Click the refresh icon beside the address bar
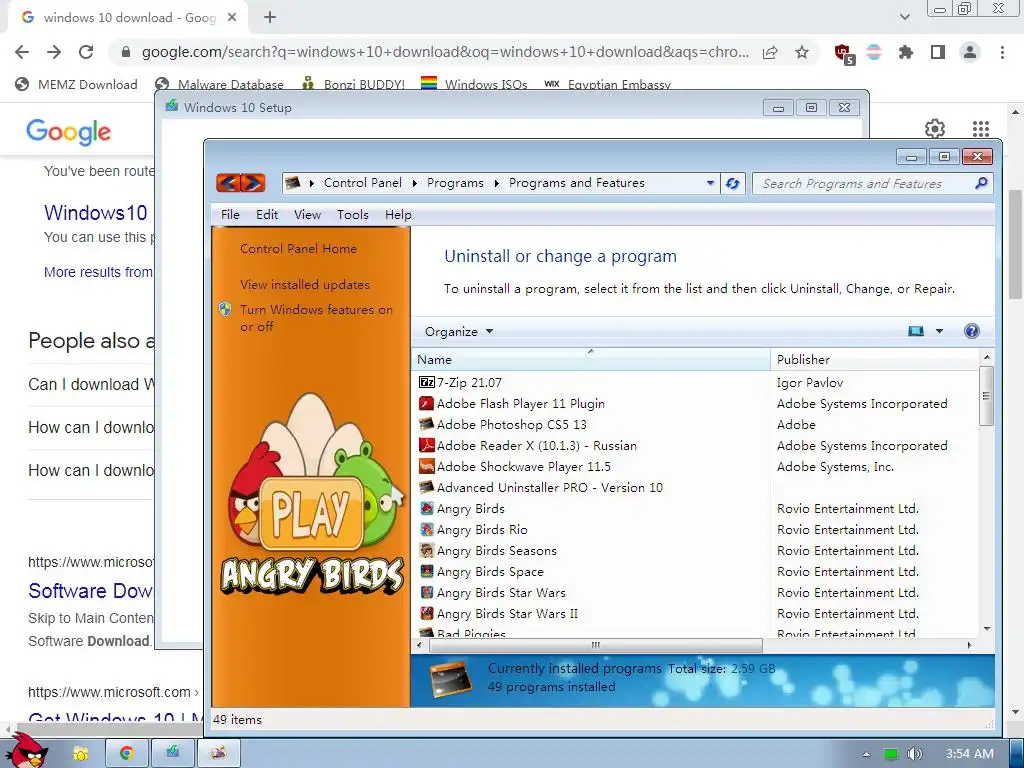Viewport: 1024px width, 768px height. click(733, 184)
